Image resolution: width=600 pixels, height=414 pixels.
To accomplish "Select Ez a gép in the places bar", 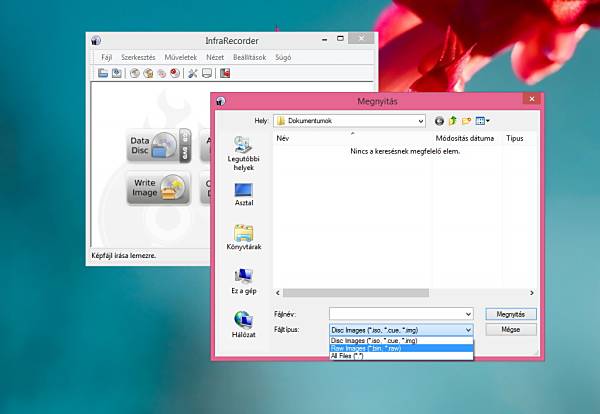I will tap(243, 281).
